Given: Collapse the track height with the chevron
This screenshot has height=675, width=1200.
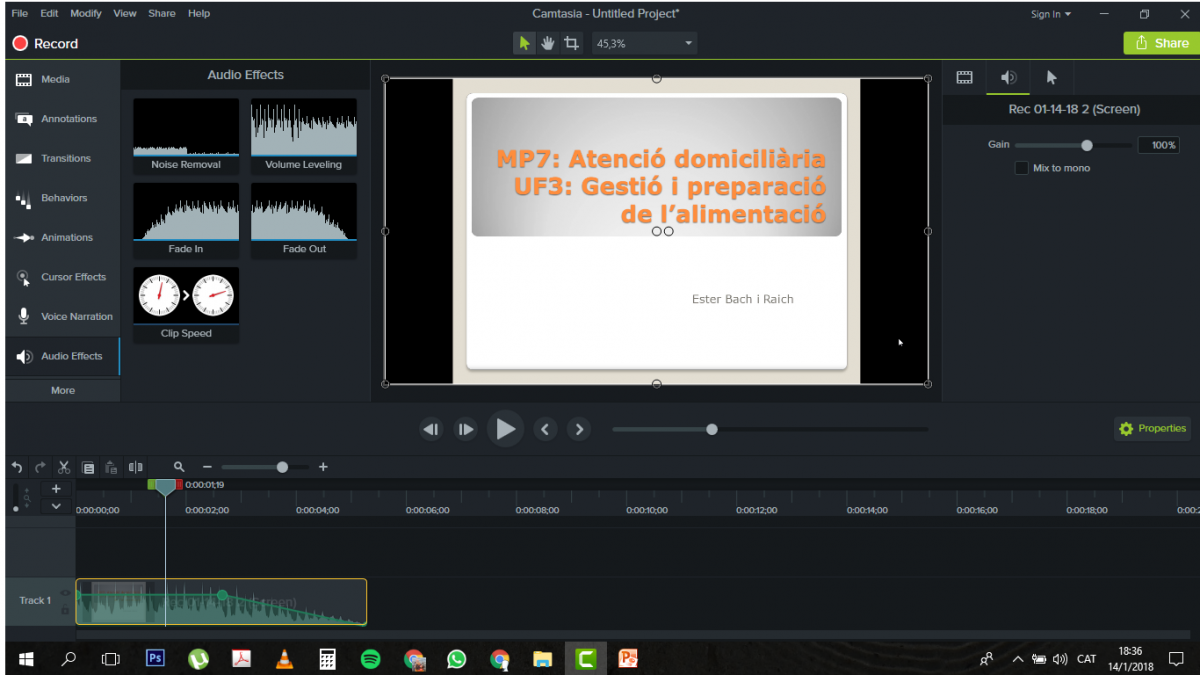Looking at the screenshot, I should [56, 507].
